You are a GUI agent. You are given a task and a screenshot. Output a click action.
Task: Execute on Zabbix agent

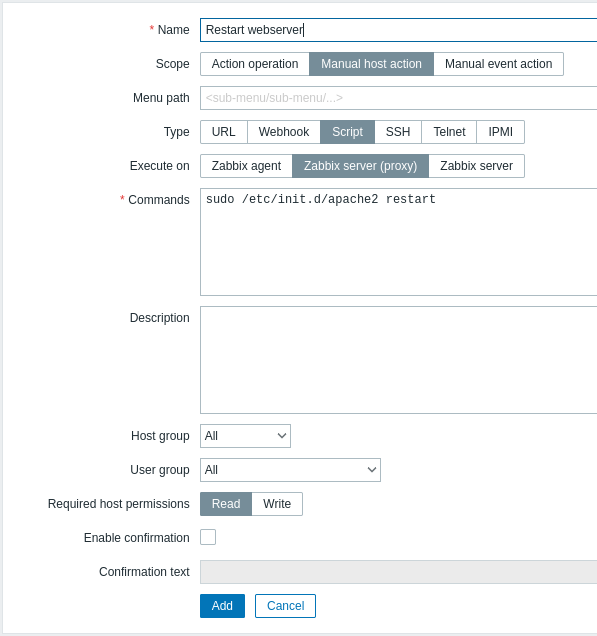246,166
